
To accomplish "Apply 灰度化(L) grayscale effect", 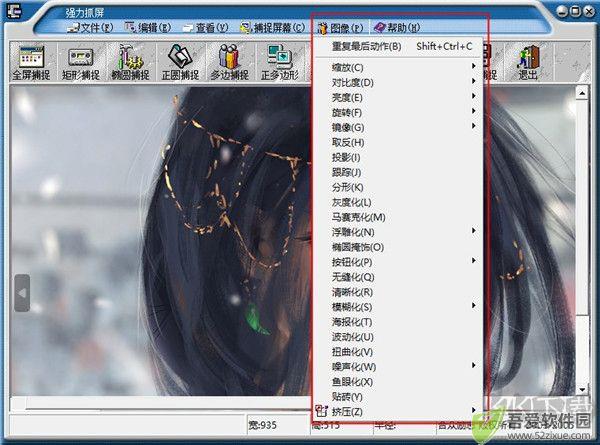I will [398, 202].
